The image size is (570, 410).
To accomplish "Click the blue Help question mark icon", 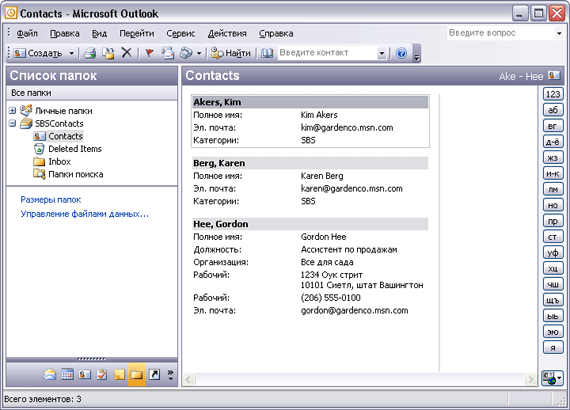I will click(401, 53).
